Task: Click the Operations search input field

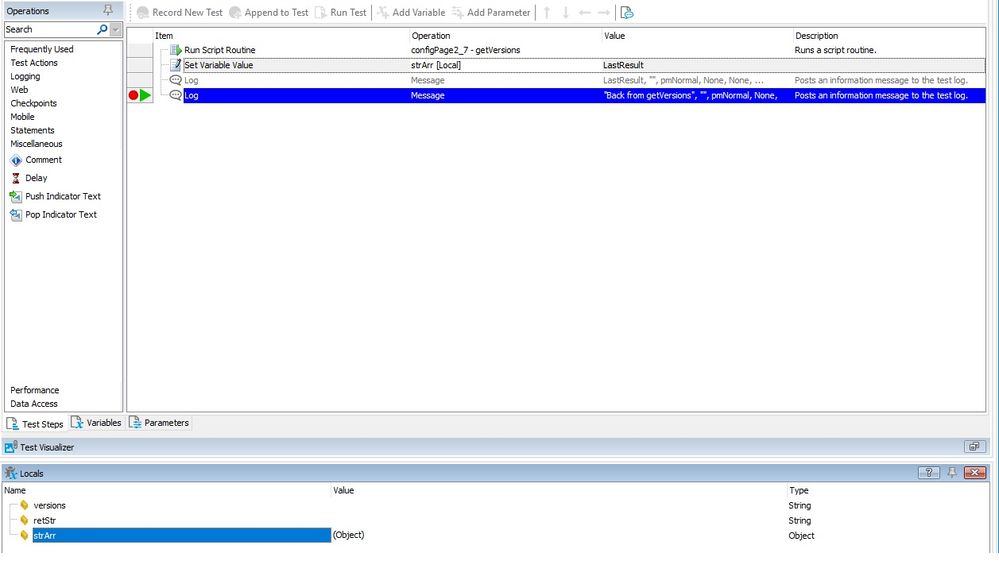Action: 48,30
